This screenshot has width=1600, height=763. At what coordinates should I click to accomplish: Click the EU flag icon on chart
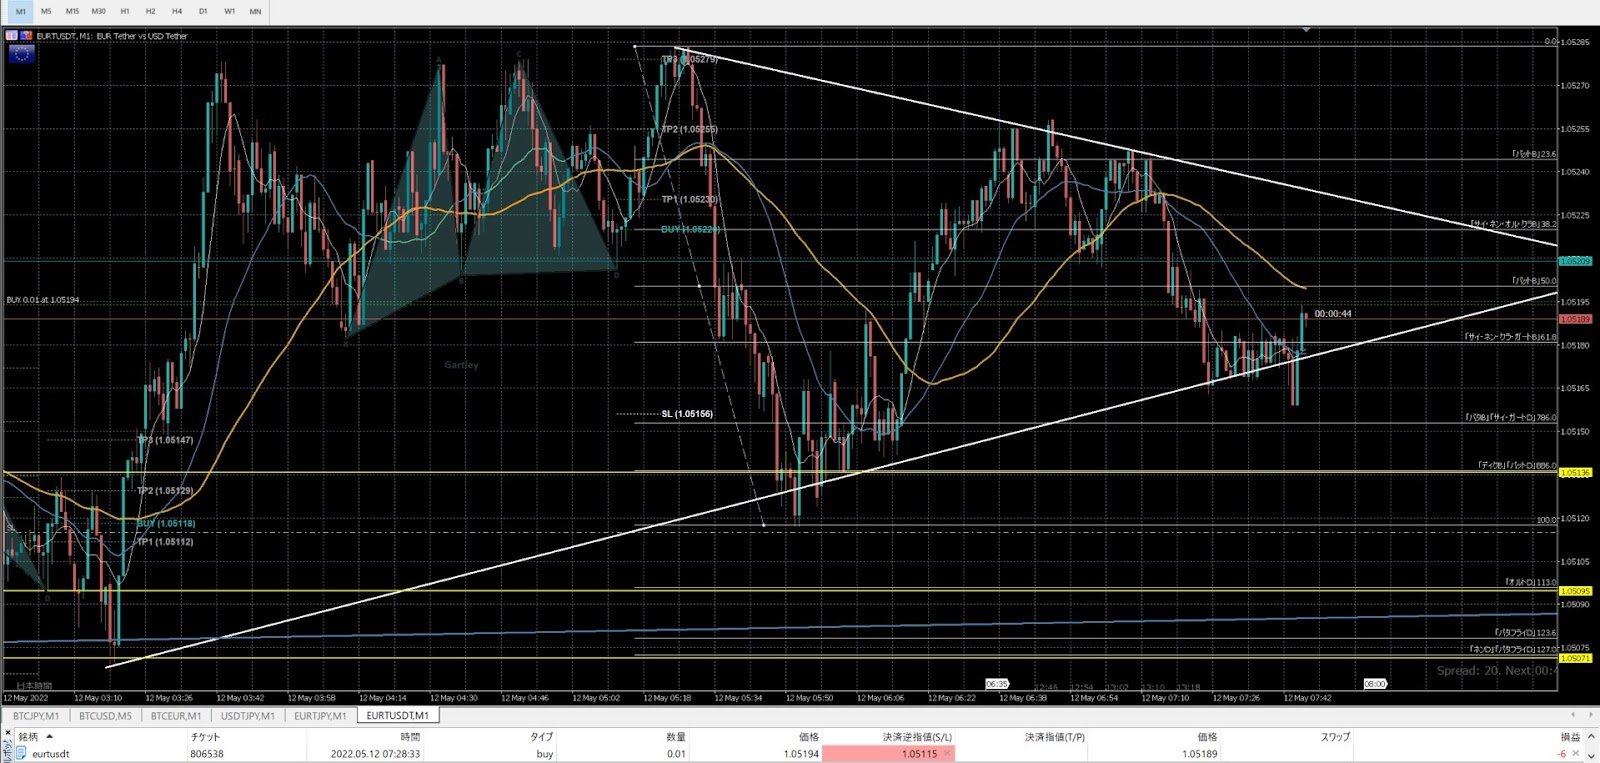pyautogui.click(x=21, y=54)
